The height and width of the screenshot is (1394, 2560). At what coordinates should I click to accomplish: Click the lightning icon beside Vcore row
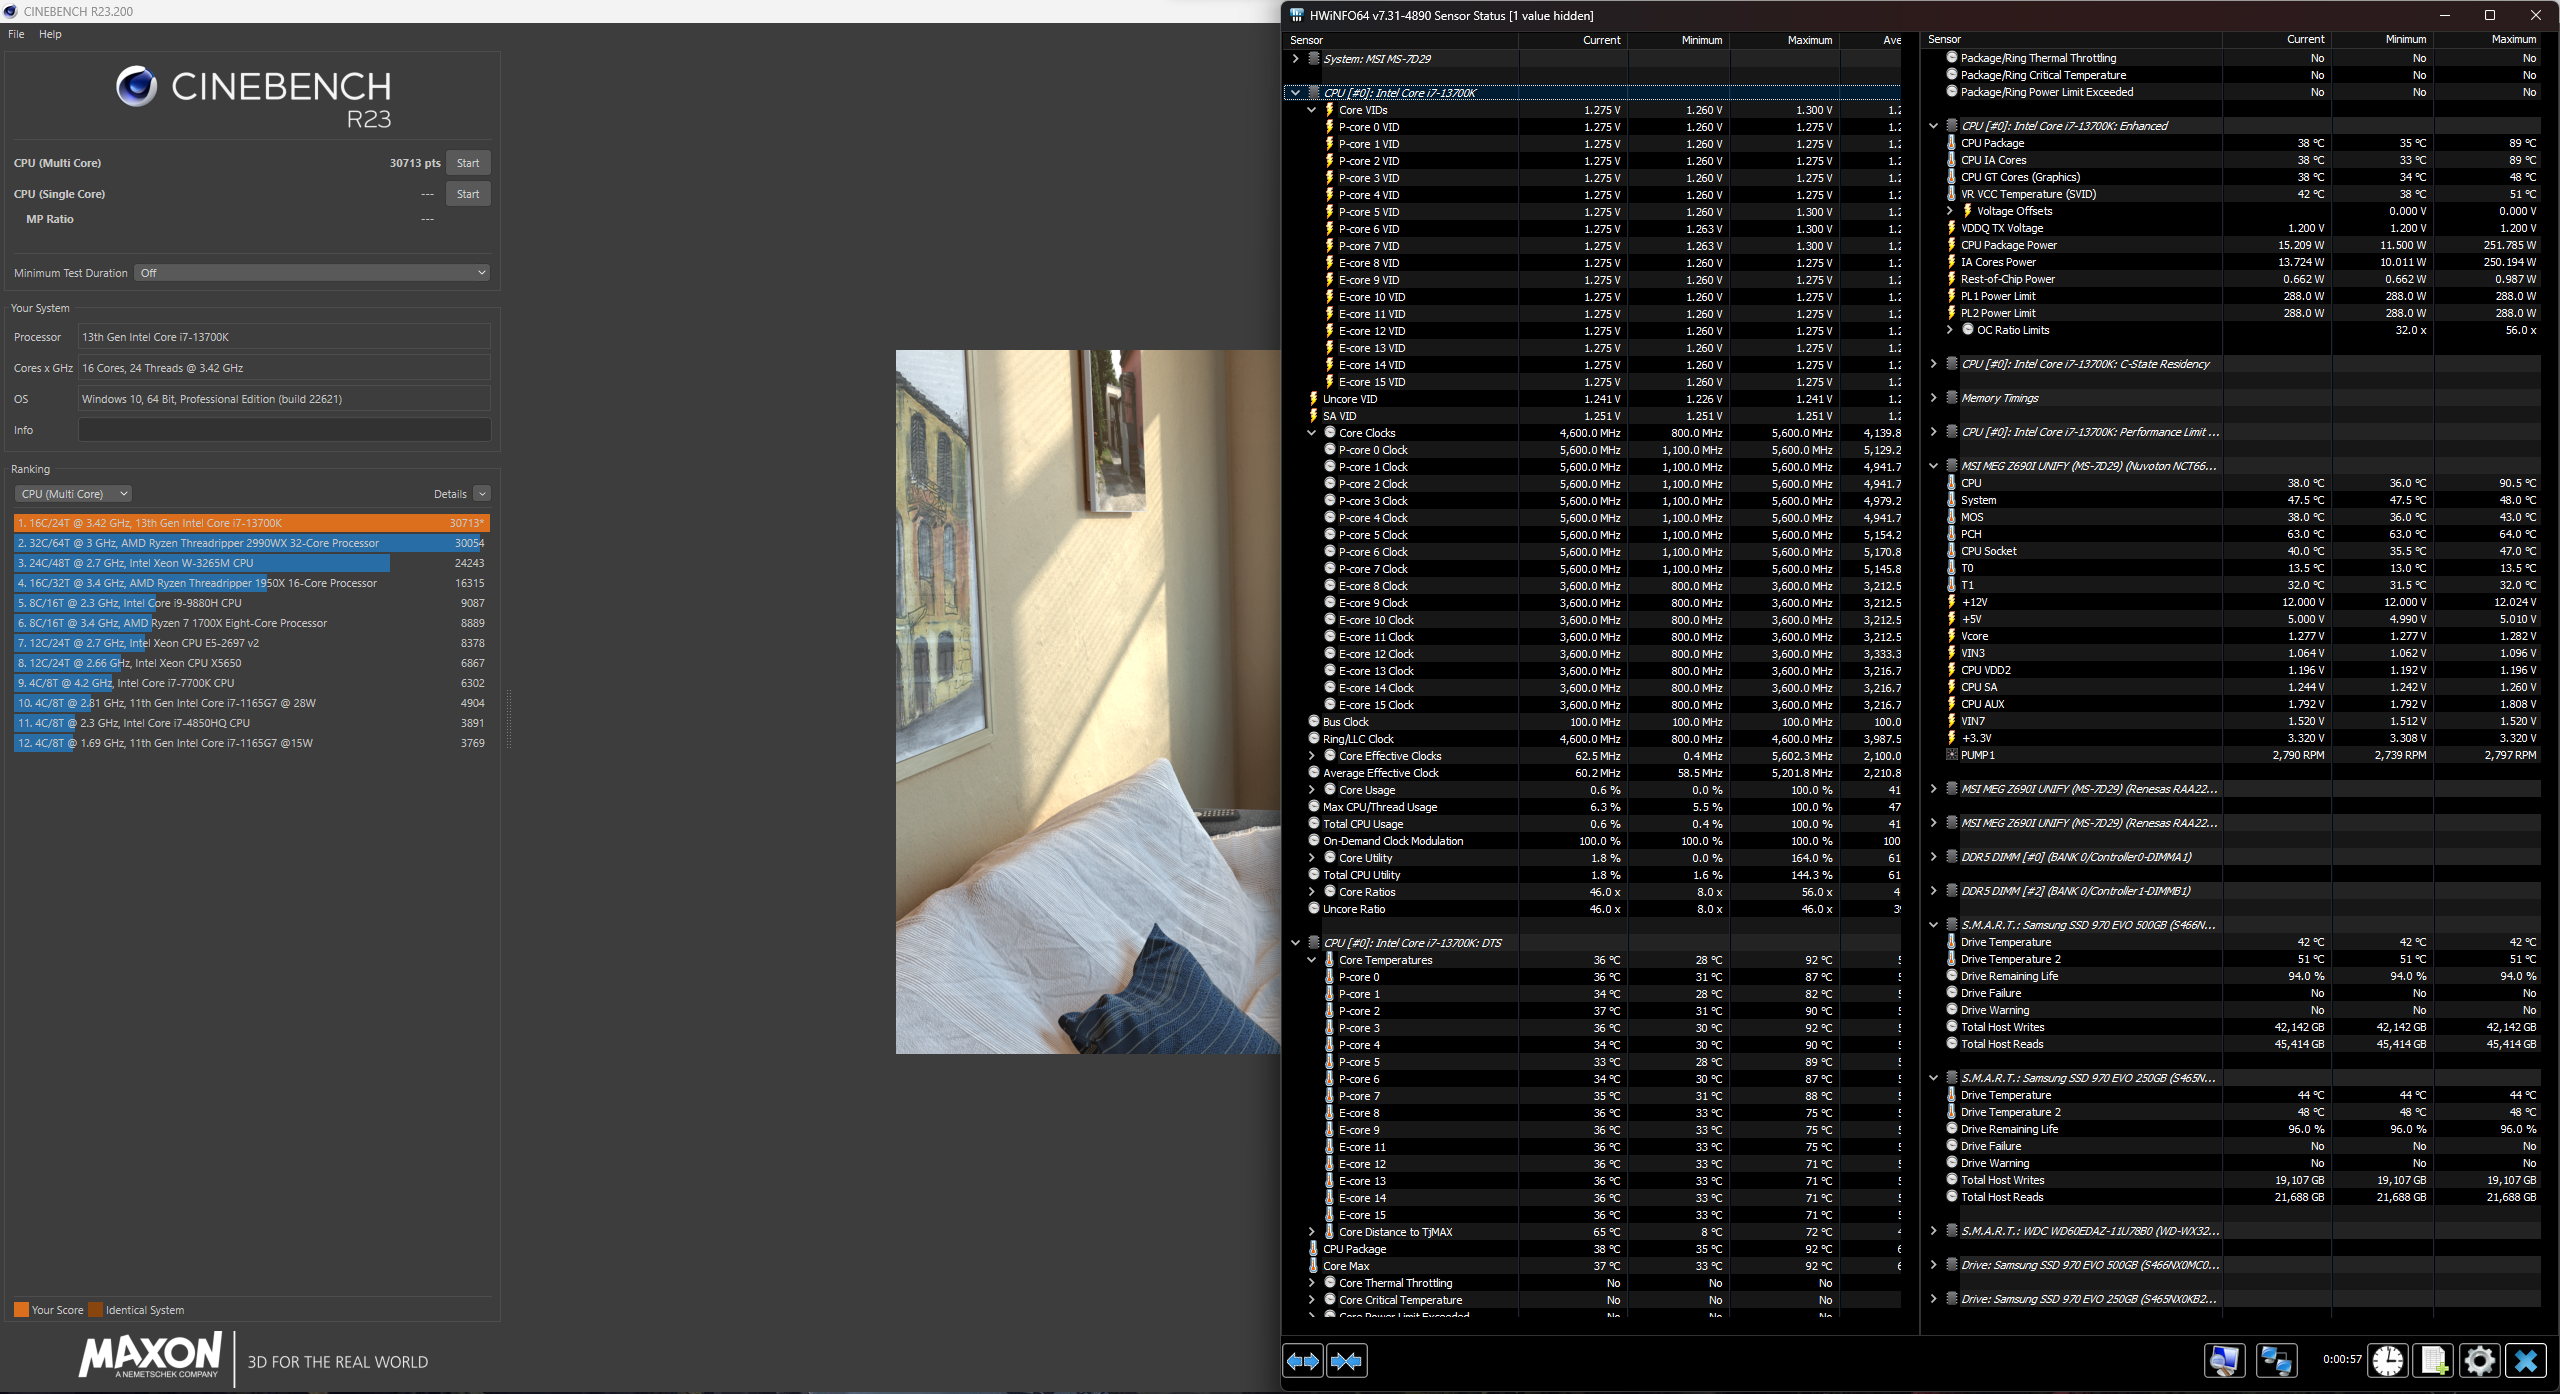click(x=1951, y=636)
